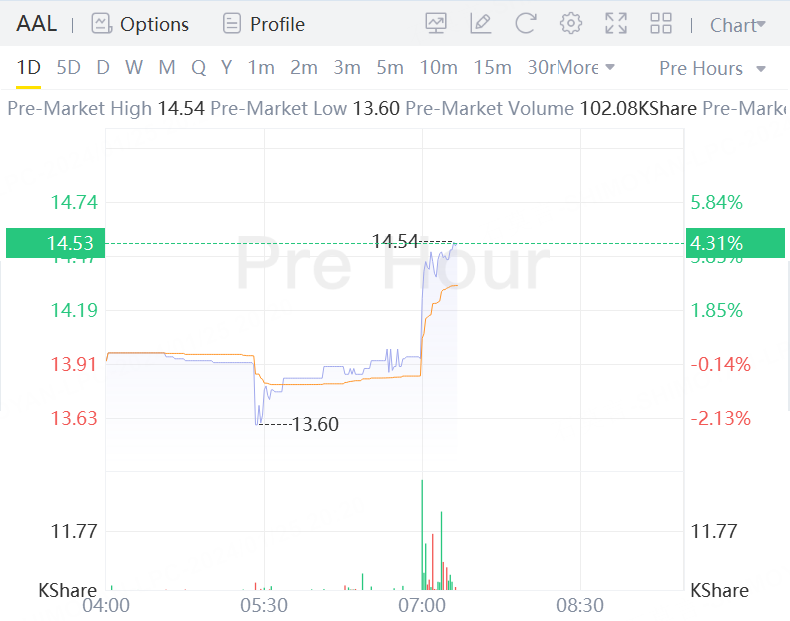Switch to the 5D timeframe tab

pos(68,68)
